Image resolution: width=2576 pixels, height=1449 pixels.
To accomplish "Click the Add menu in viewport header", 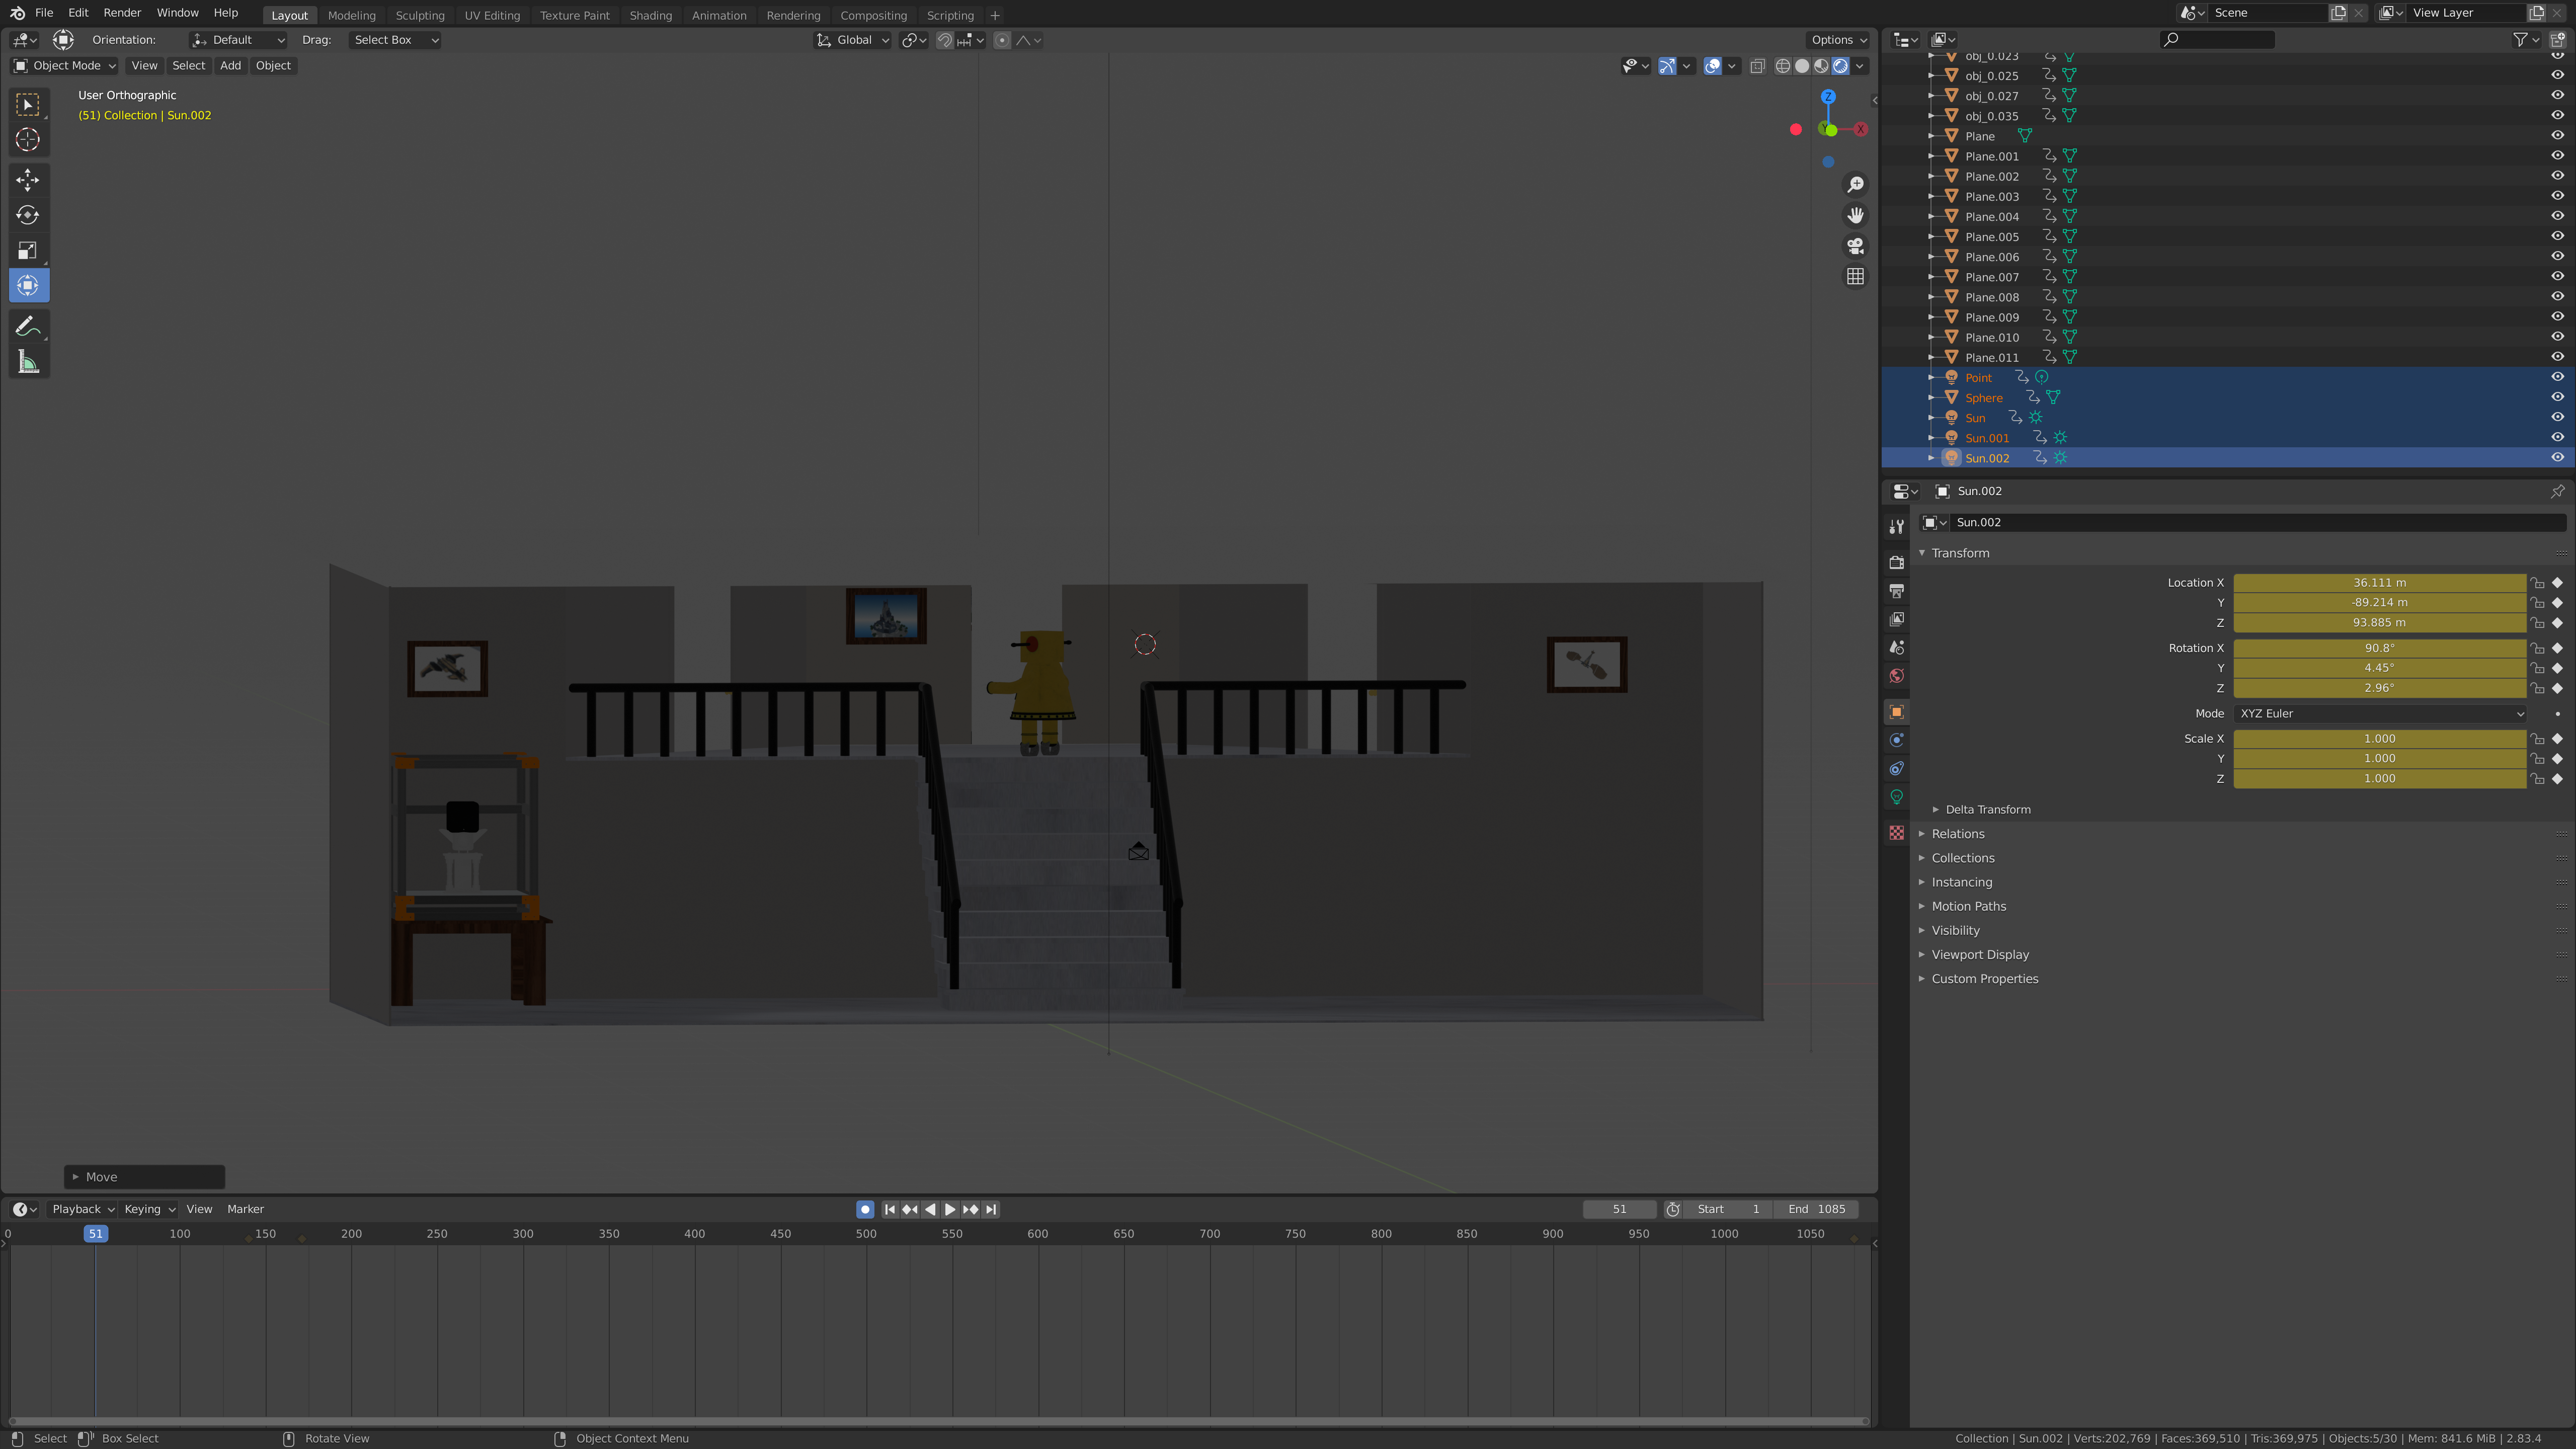I will point(230,65).
